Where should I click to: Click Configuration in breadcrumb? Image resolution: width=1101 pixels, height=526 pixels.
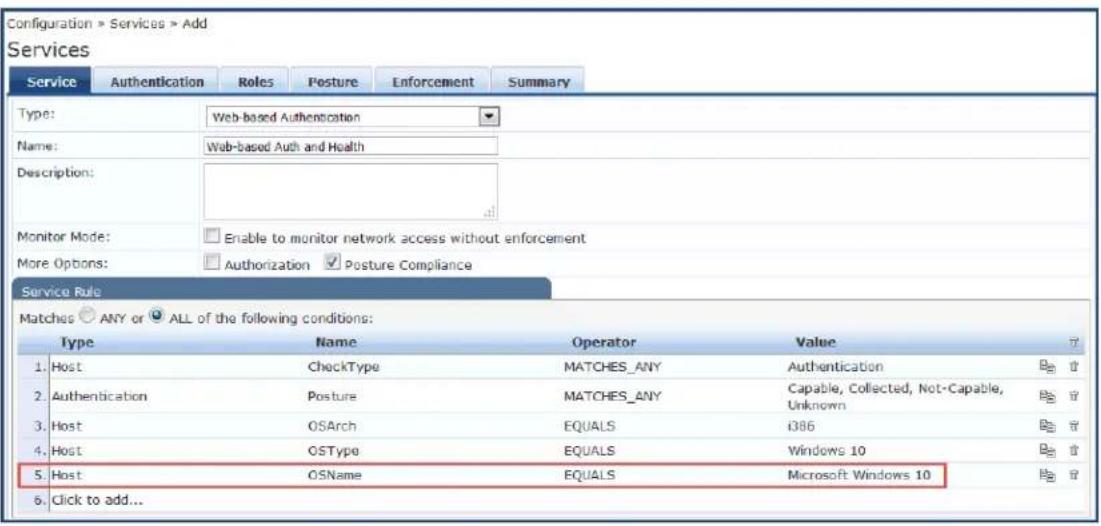50,23
